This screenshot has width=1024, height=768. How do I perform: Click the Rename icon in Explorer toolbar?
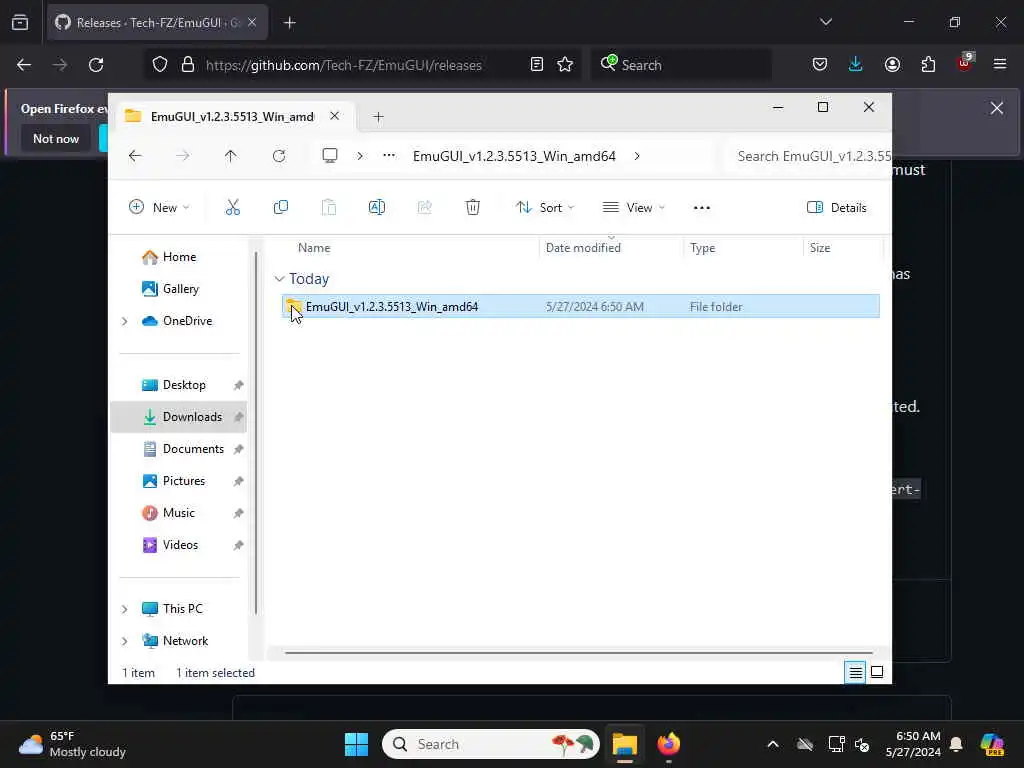tap(377, 208)
